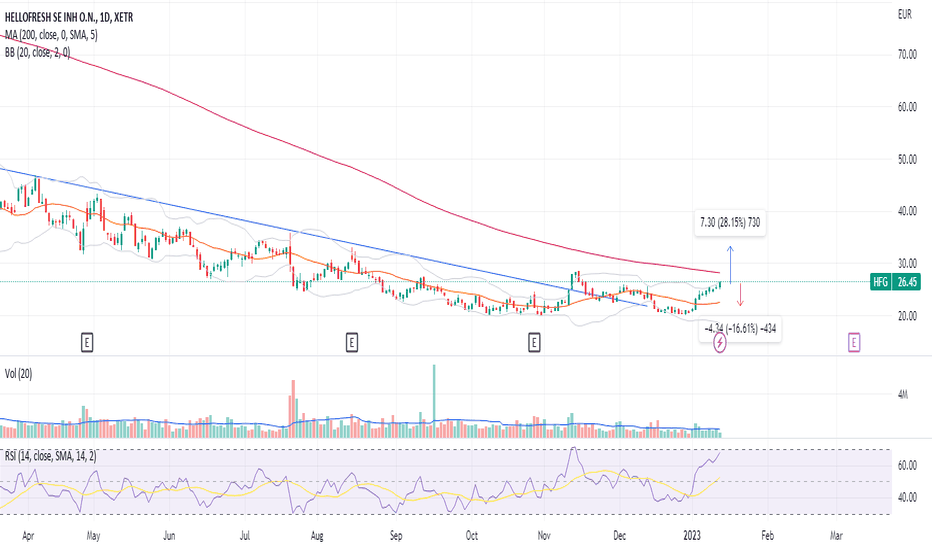The image size is (932, 550).
Task: Open the lightning bolt event marker in January
Action: click(720, 342)
